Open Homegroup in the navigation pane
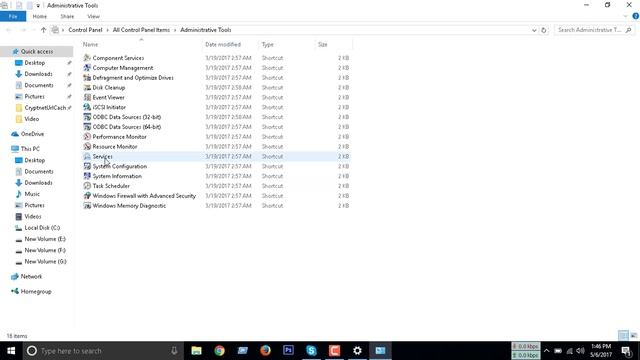This screenshot has width=640, height=360. [x=36, y=292]
